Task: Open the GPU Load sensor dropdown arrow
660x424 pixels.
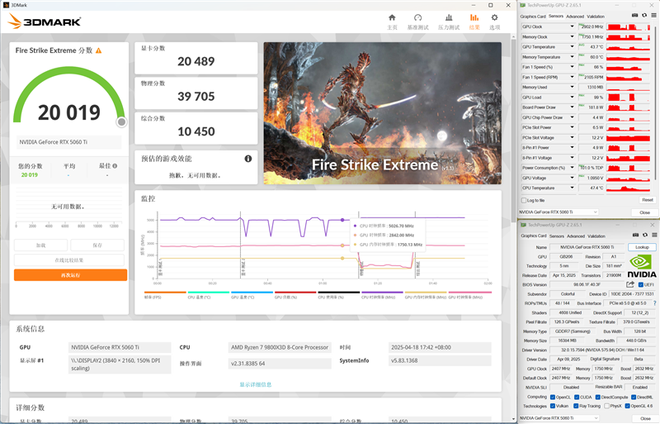Action: coord(572,97)
